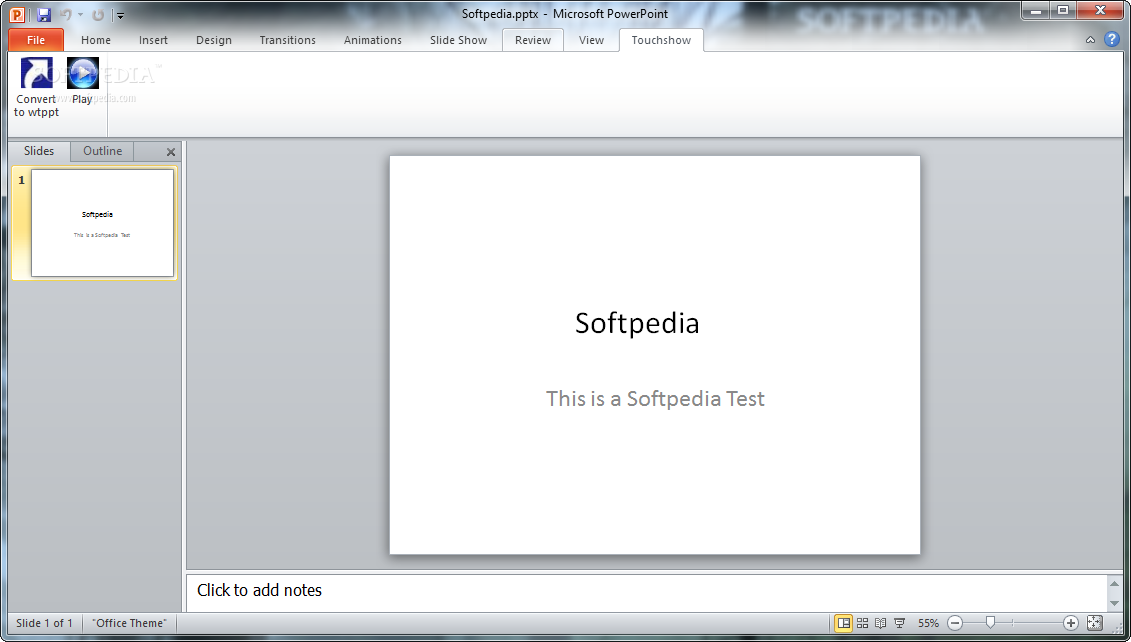Open the Slide Show ribbon tab
This screenshot has width=1131, height=642.
pyautogui.click(x=458, y=40)
